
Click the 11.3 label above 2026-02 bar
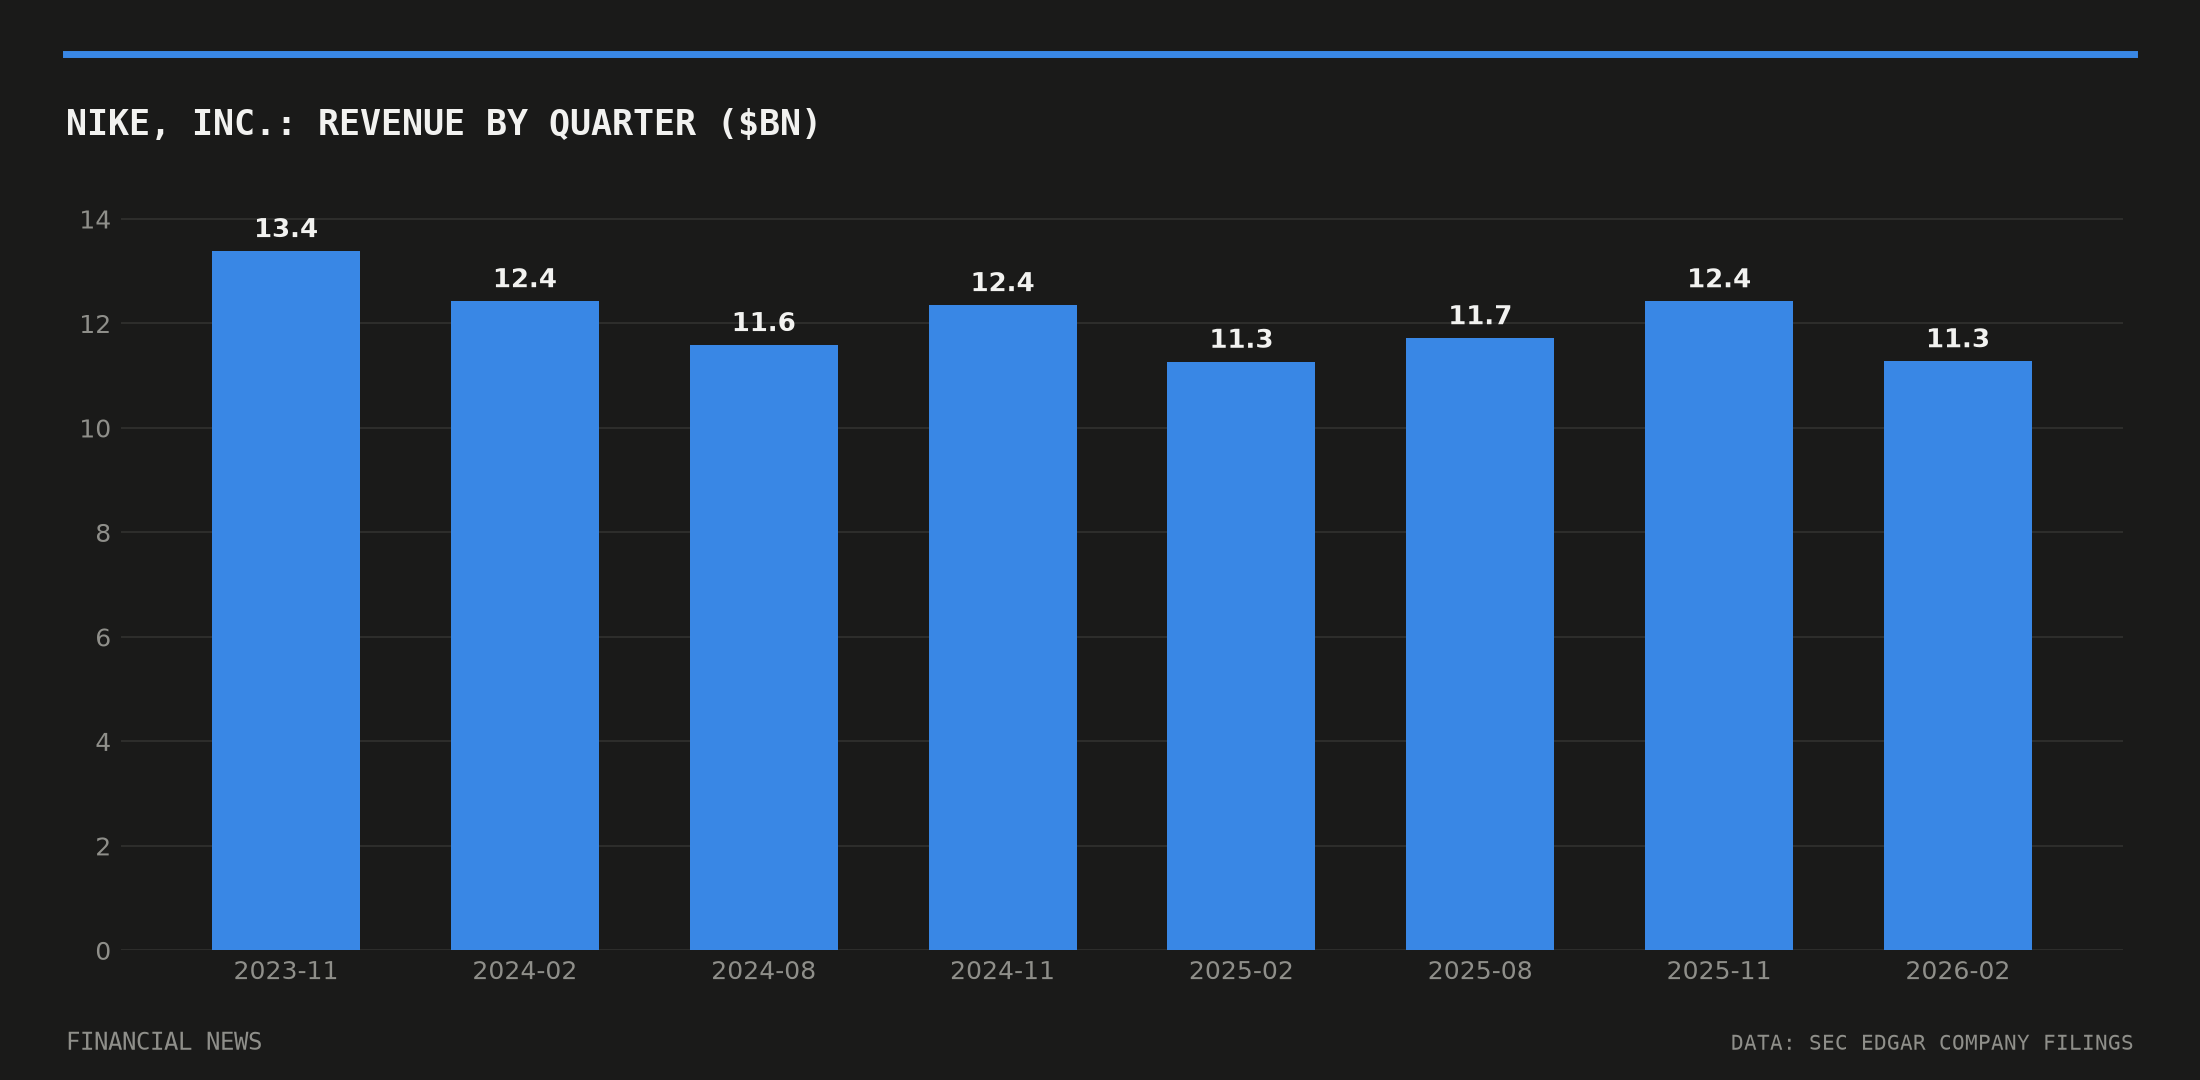coord(1958,339)
